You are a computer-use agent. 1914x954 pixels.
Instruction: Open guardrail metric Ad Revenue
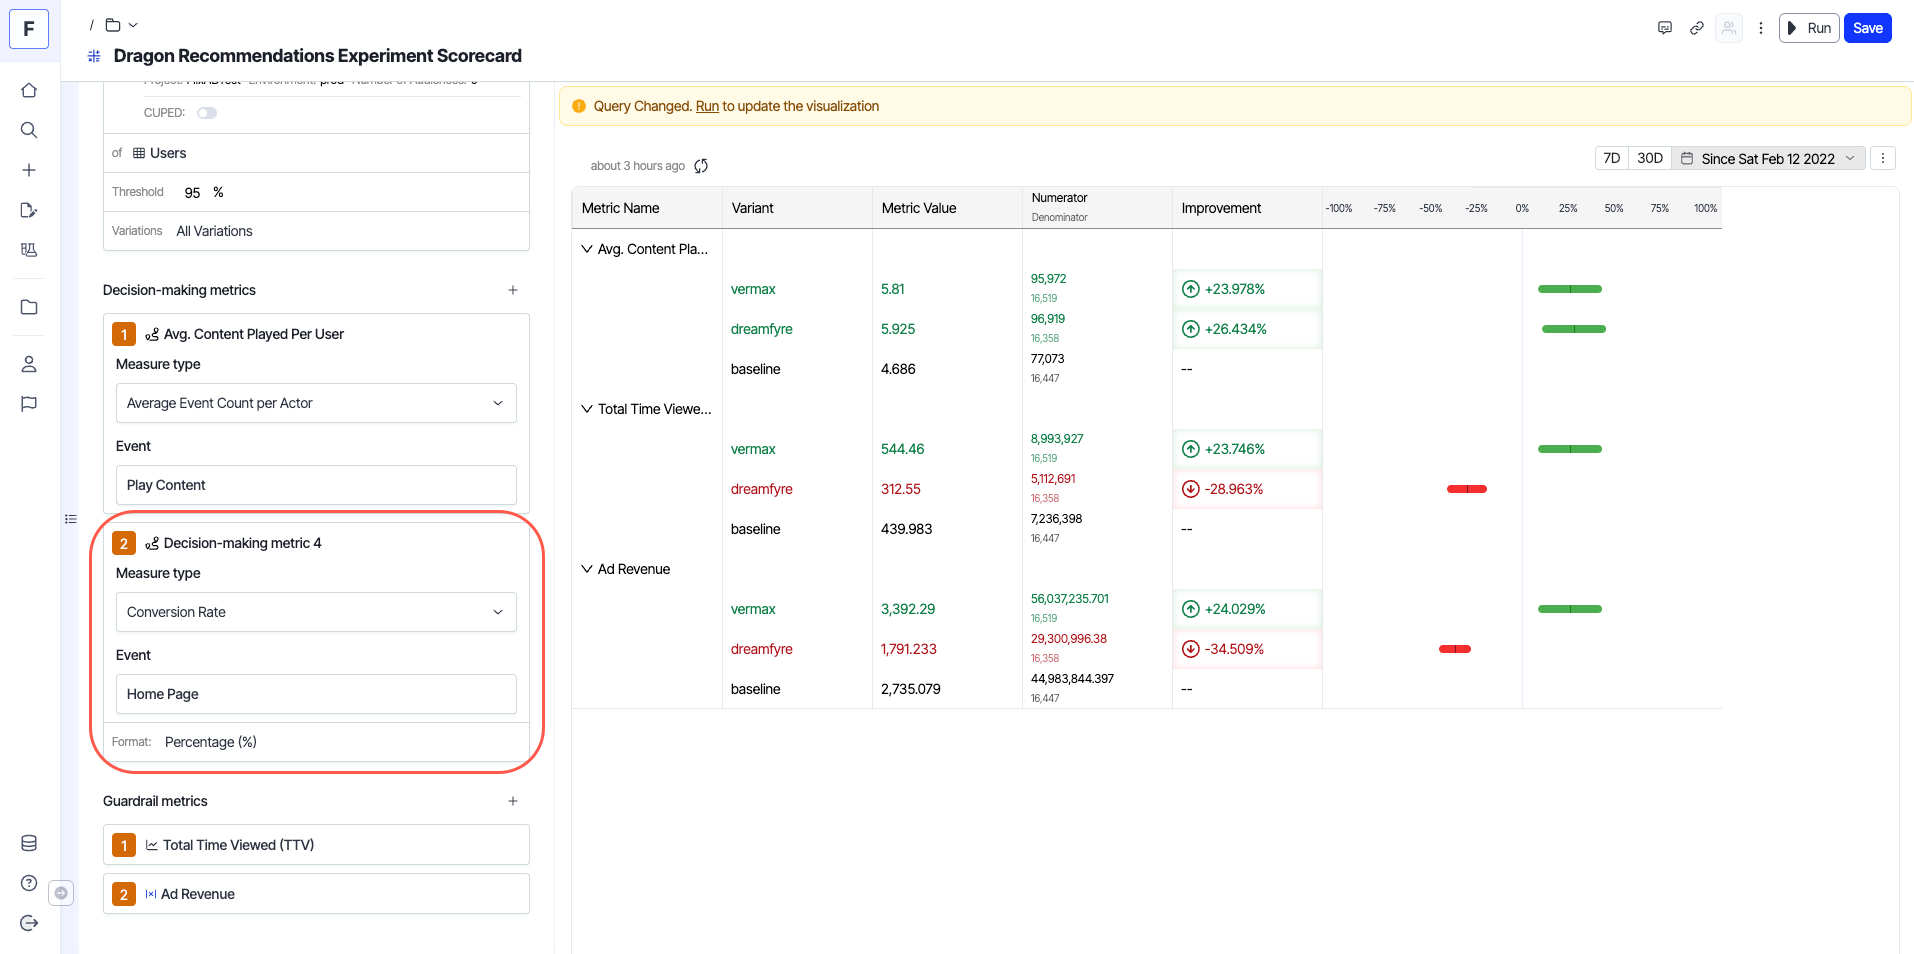point(316,894)
